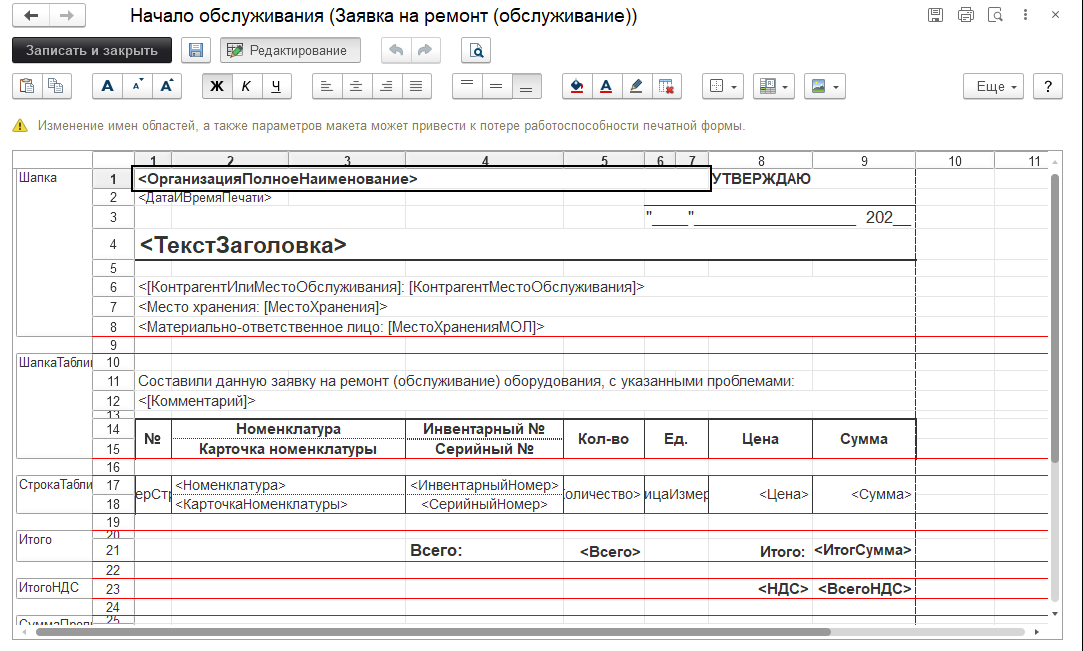Viewport: 1083px width, 651px height.
Task: Apply italic formatting to the cell
Action: (x=246, y=86)
